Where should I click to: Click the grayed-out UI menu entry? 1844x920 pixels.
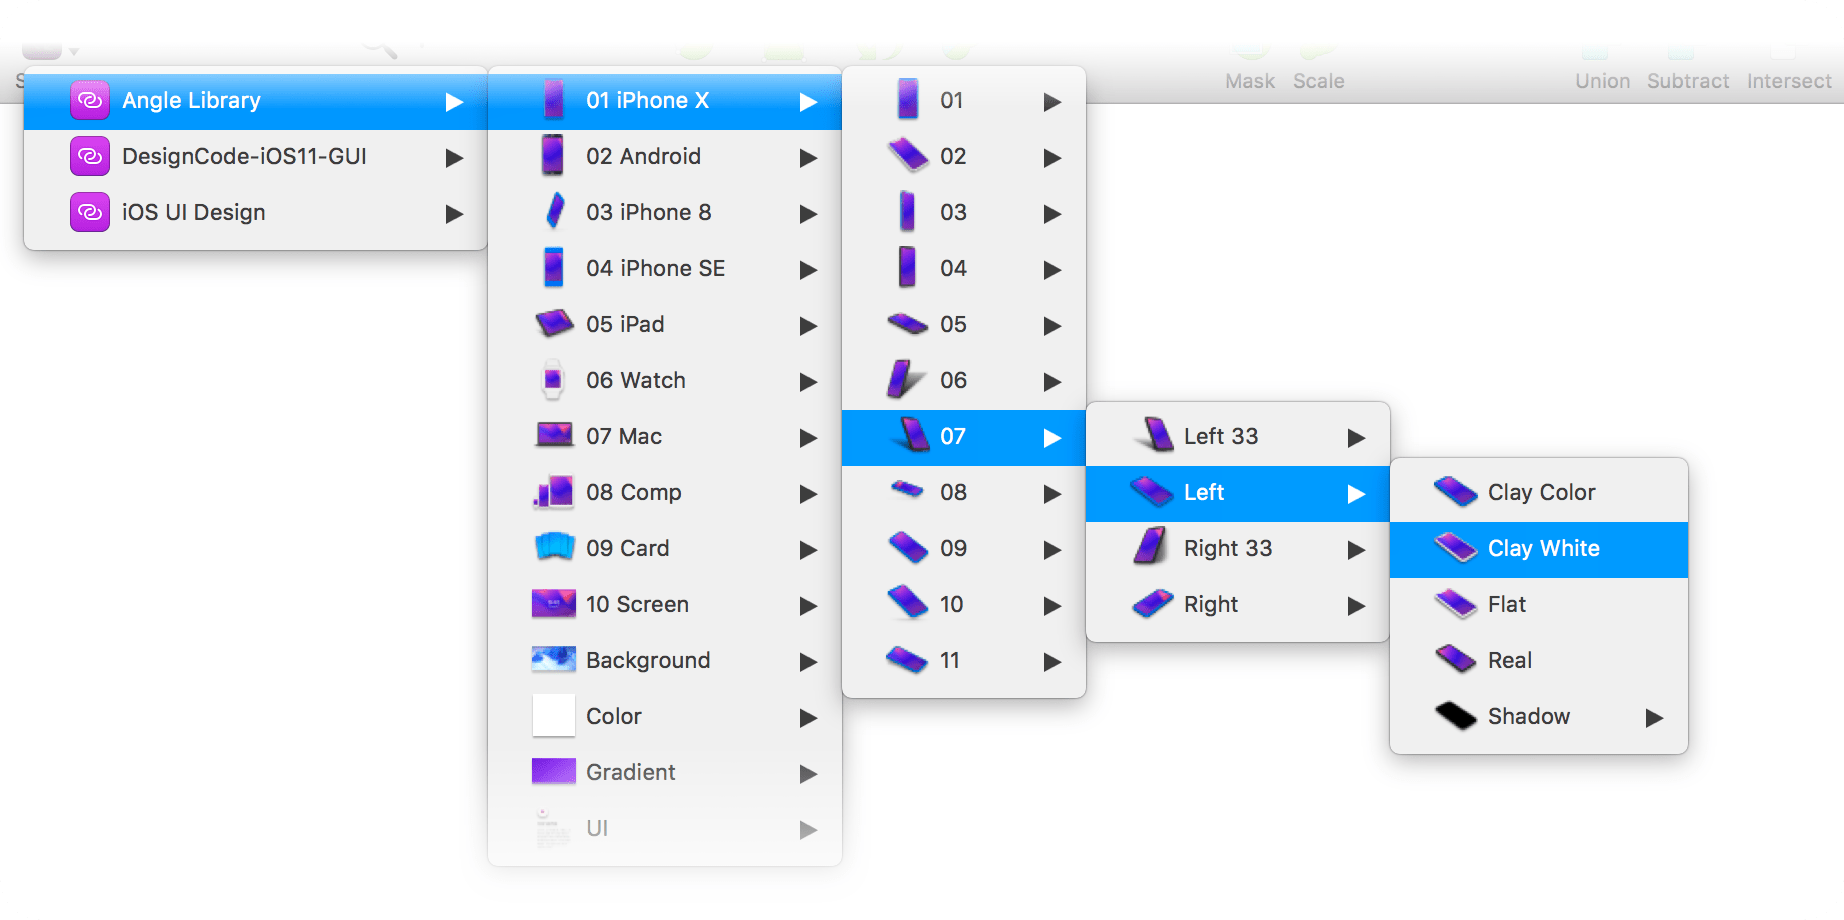[x=665, y=829]
